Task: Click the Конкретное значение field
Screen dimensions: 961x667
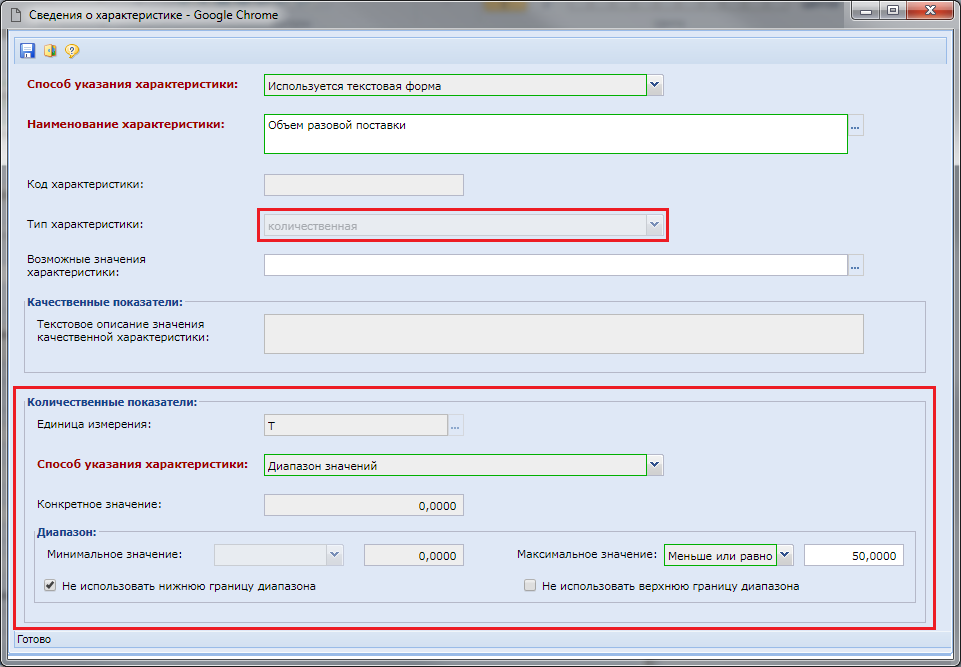Action: point(363,506)
